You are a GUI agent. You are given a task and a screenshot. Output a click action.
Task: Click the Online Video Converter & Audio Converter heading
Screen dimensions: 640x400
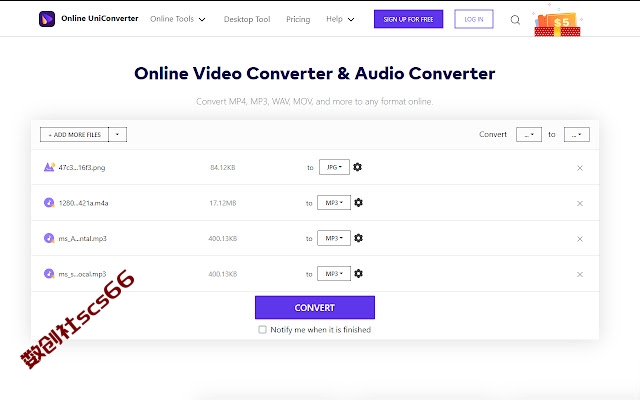315,73
